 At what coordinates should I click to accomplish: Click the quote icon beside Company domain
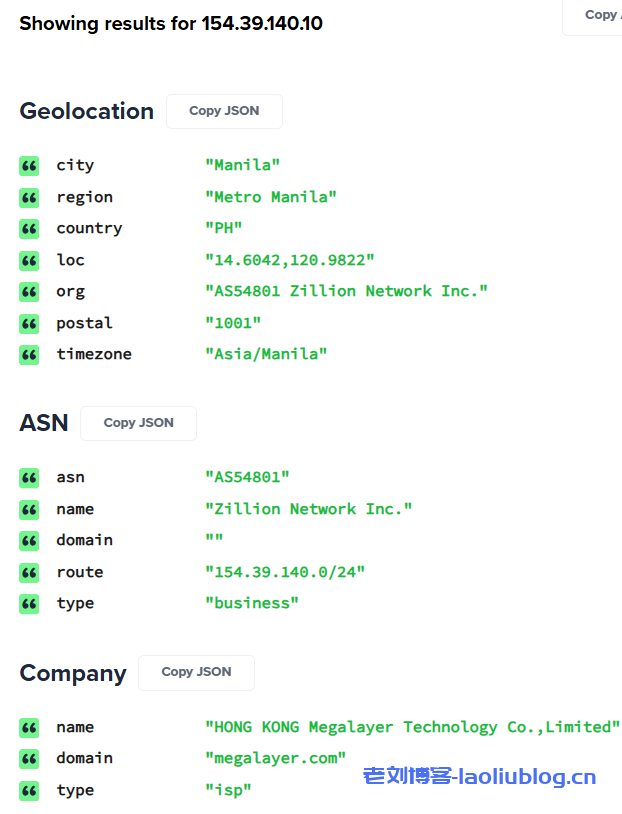point(29,758)
